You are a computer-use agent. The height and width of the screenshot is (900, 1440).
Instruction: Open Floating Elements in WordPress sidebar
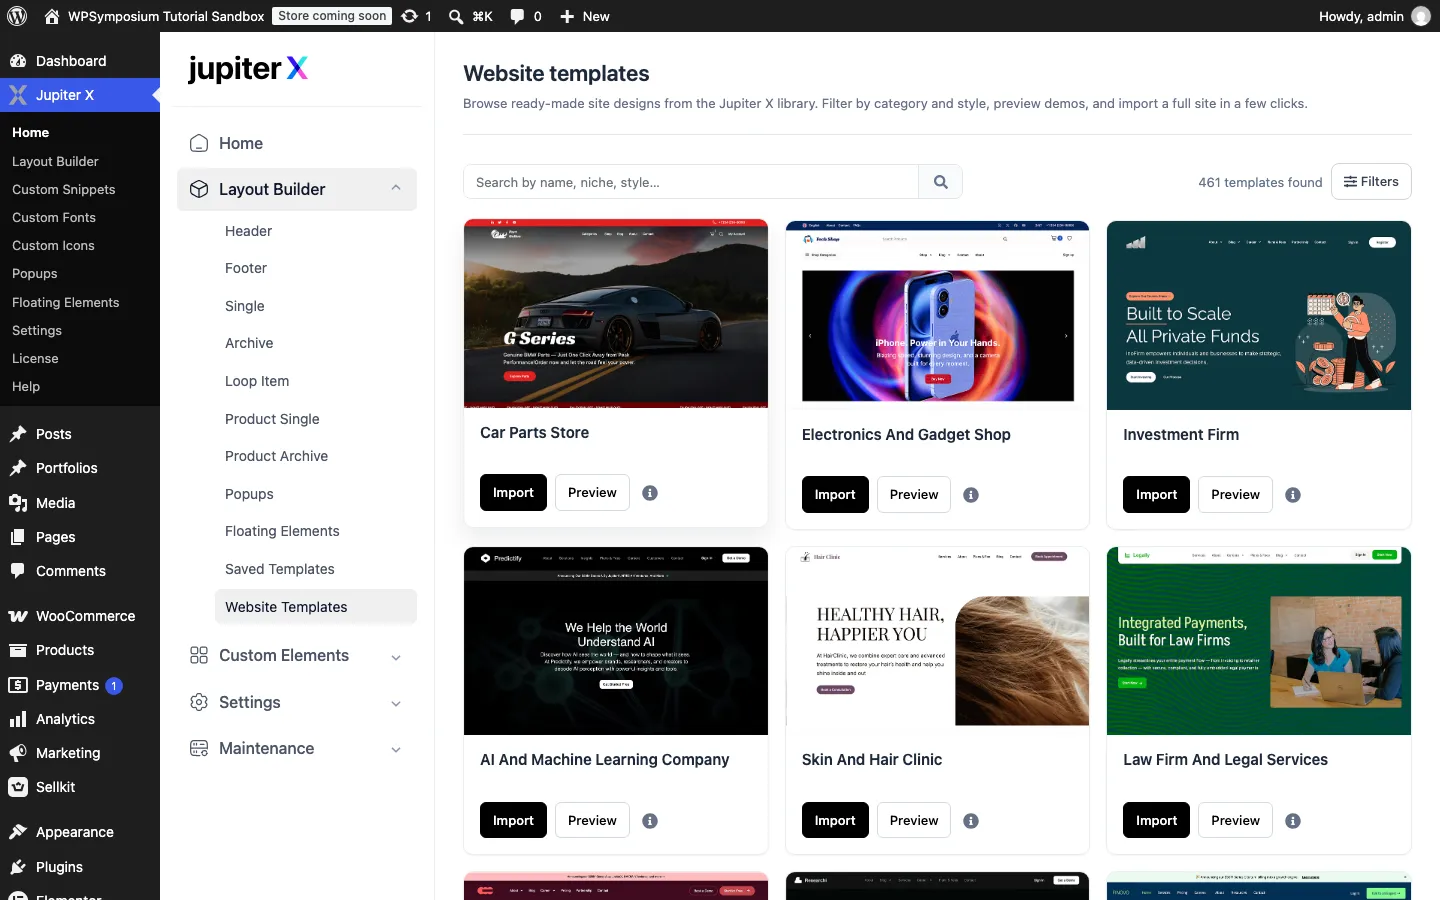click(x=66, y=302)
